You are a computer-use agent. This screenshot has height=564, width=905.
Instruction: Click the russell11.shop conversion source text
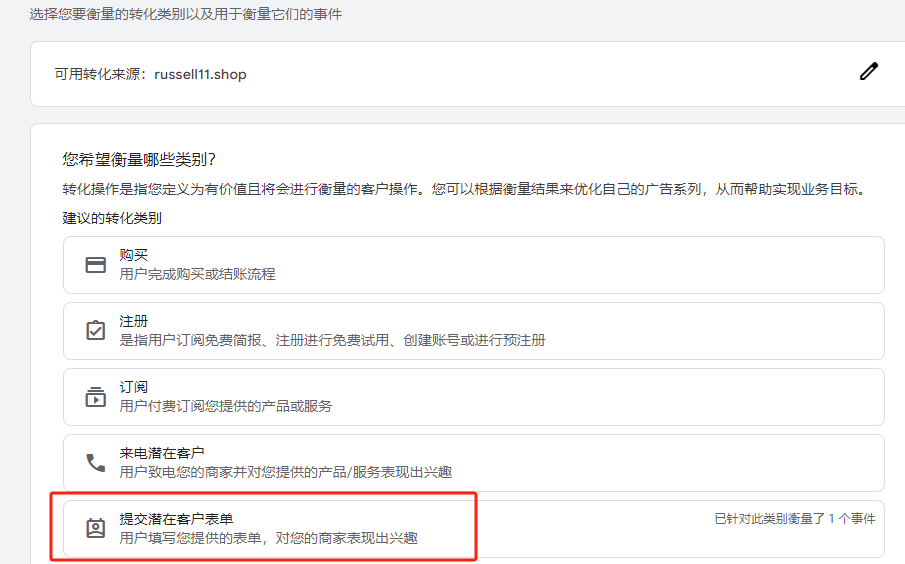click(x=200, y=75)
